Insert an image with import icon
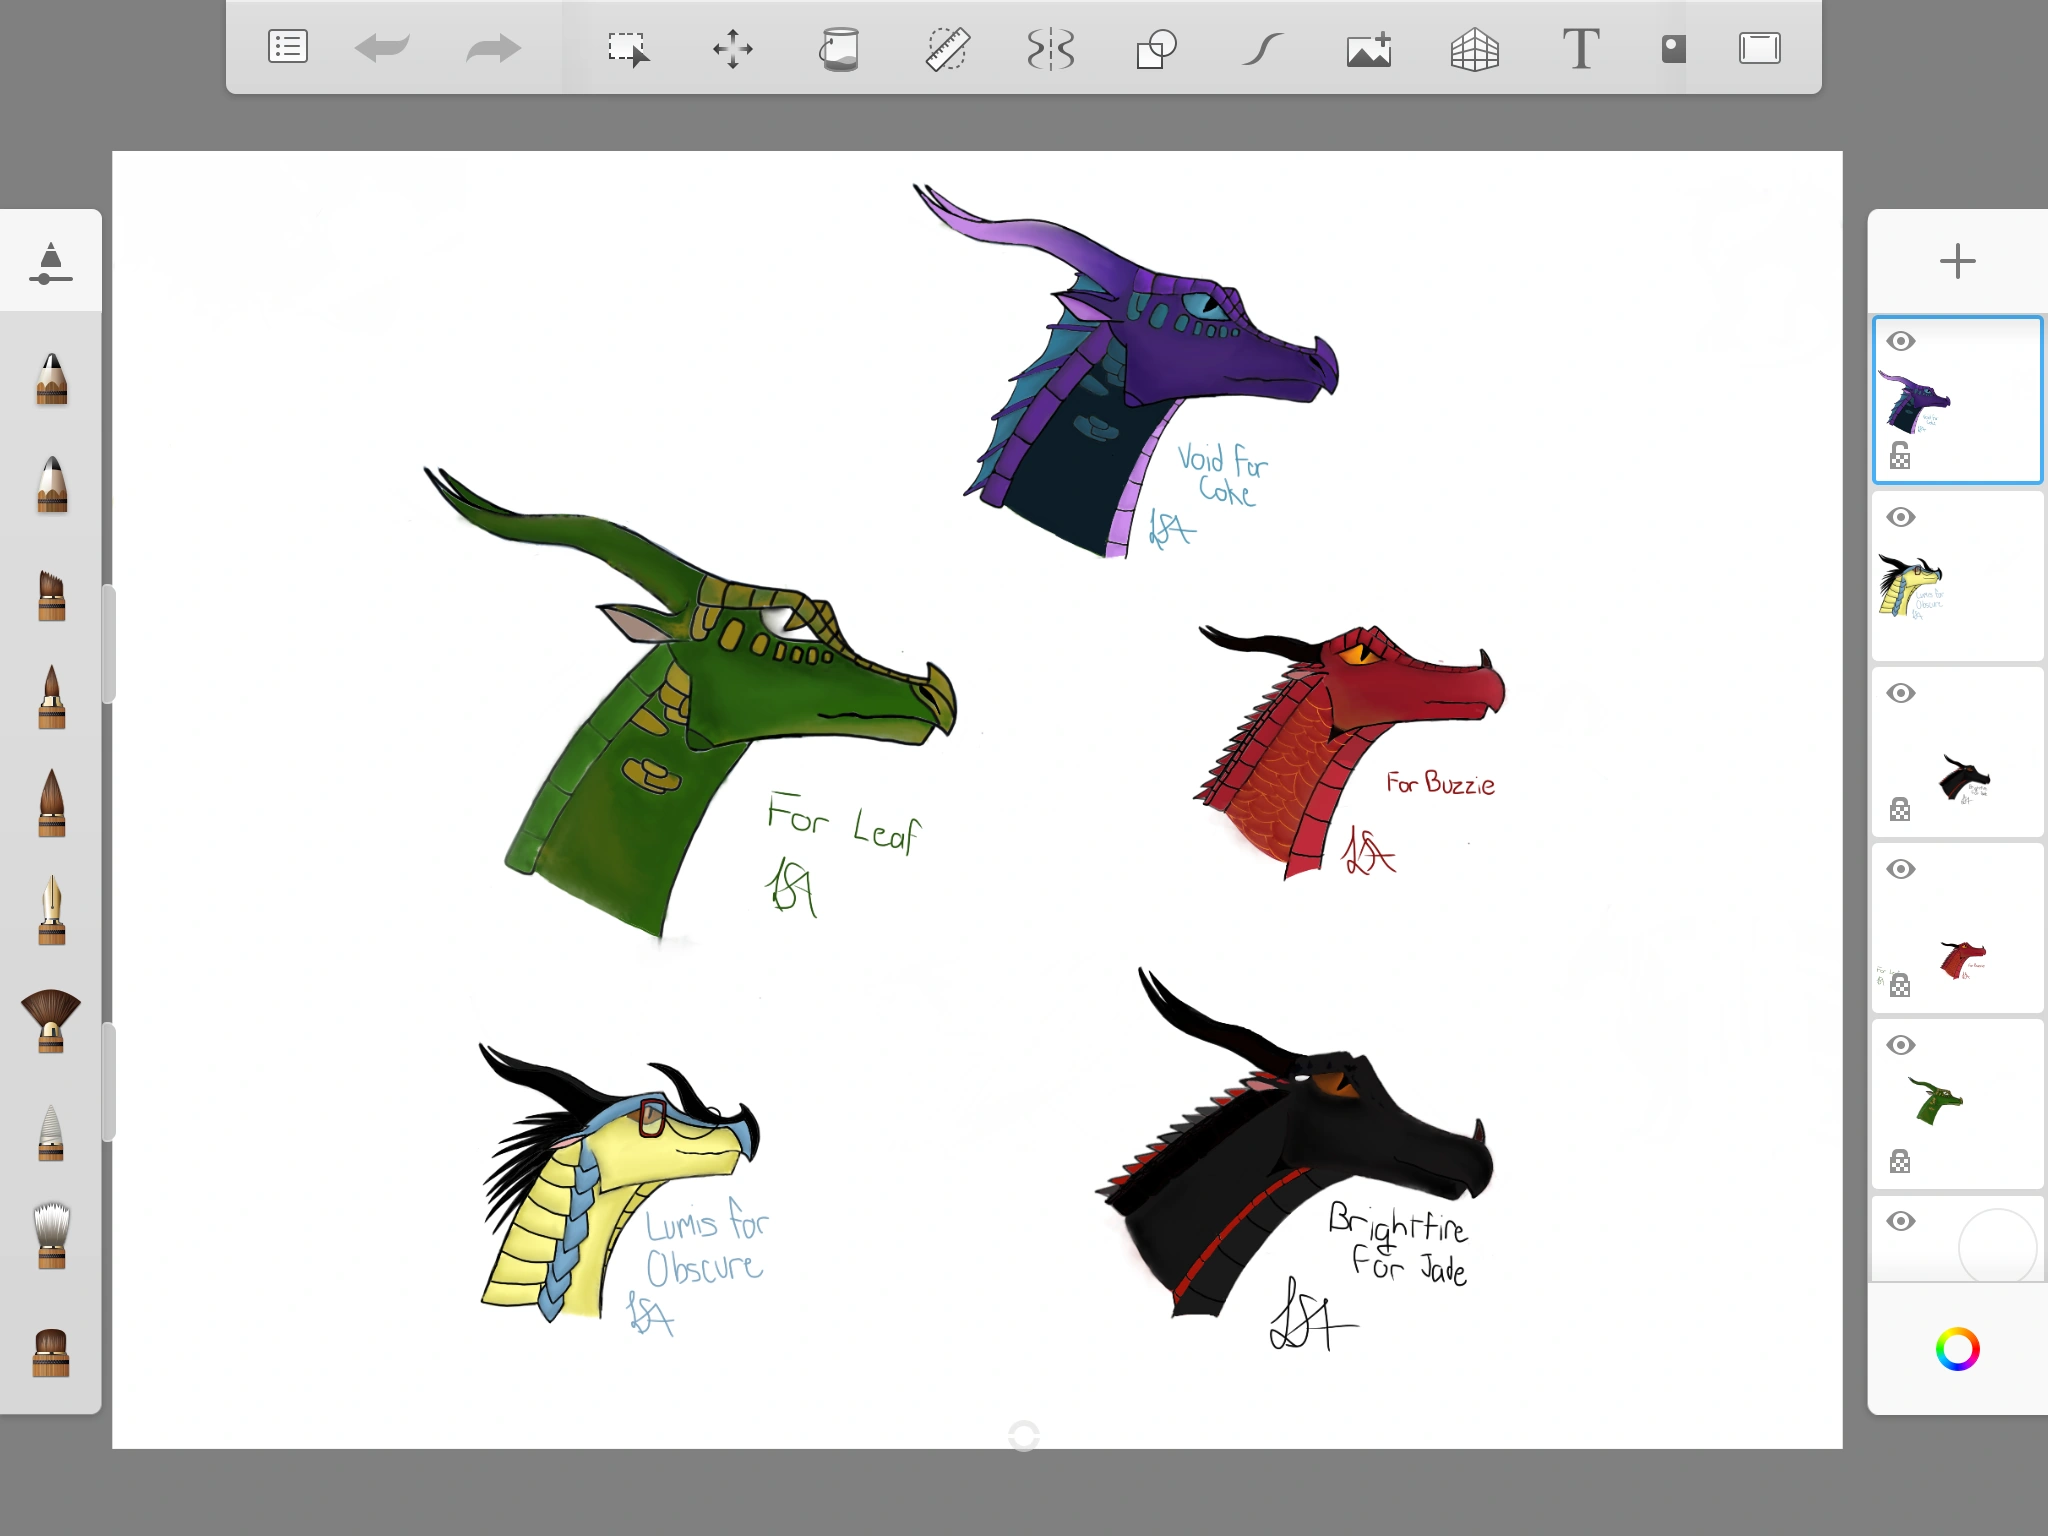 tap(1369, 48)
